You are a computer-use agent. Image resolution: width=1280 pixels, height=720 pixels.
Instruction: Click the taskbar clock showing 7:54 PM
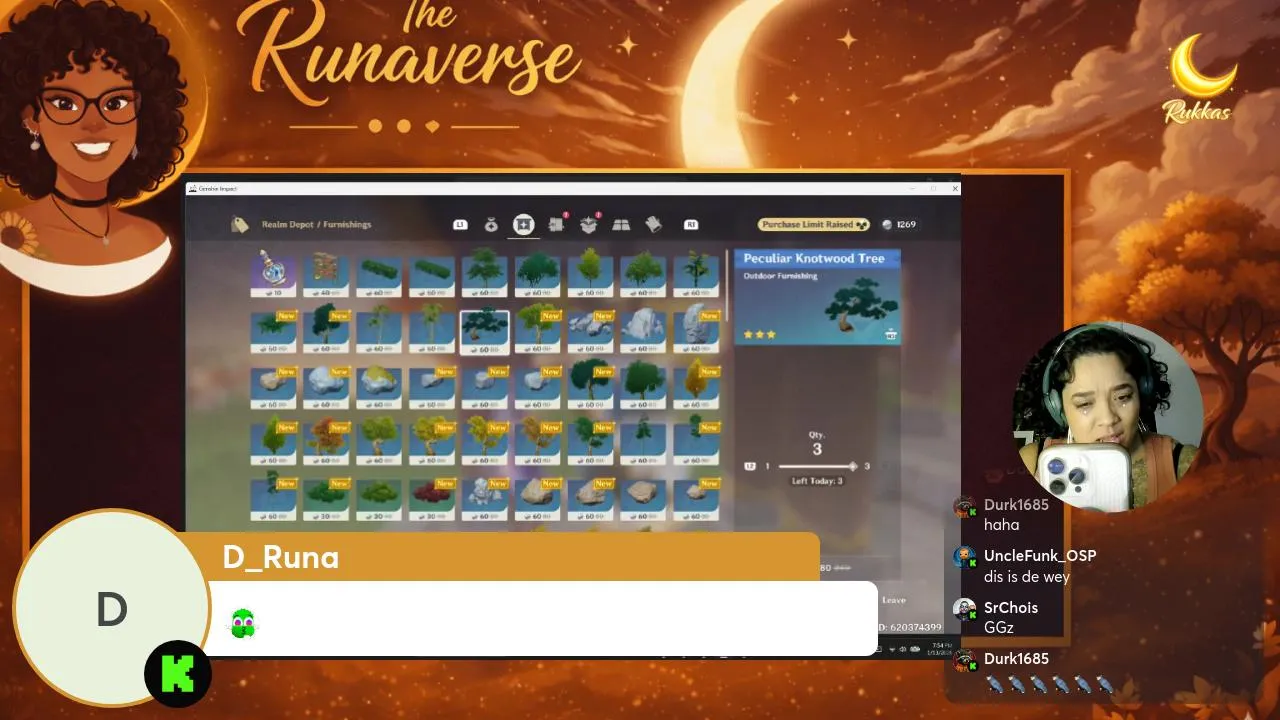(941, 648)
